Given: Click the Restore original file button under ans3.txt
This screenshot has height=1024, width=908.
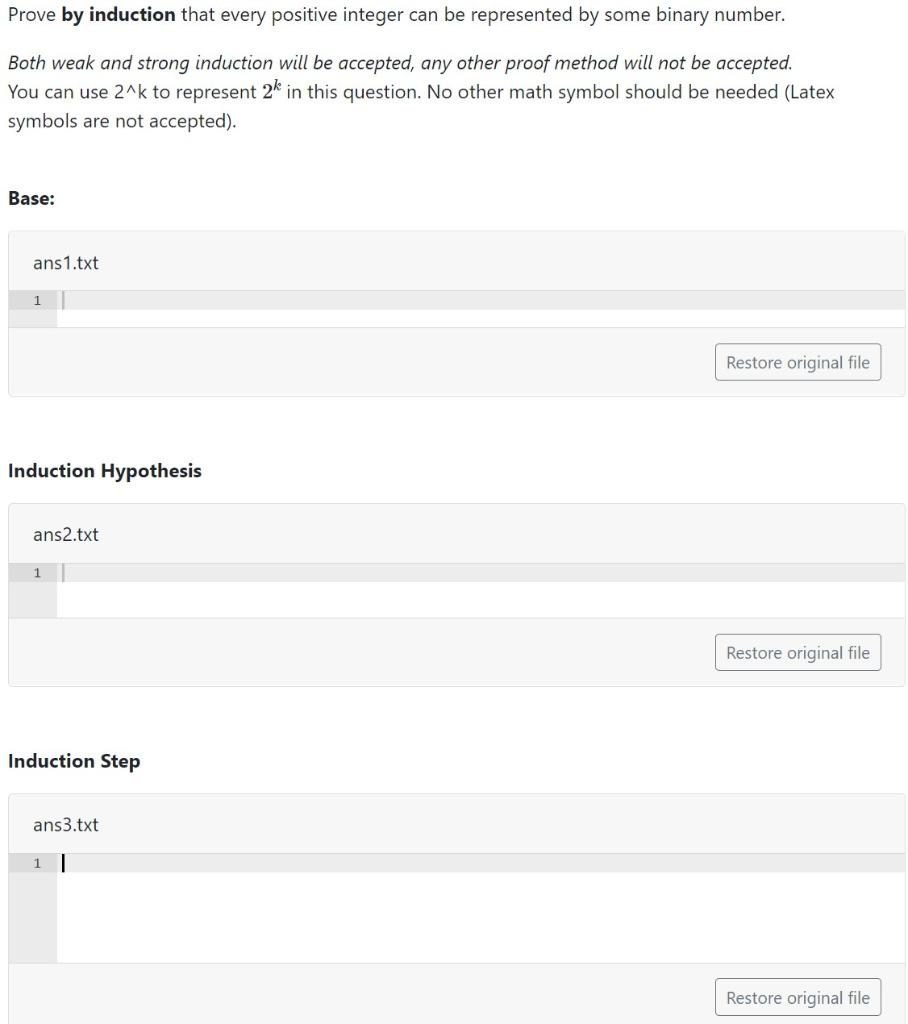Looking at the screenshot, I should click(797, 997).
